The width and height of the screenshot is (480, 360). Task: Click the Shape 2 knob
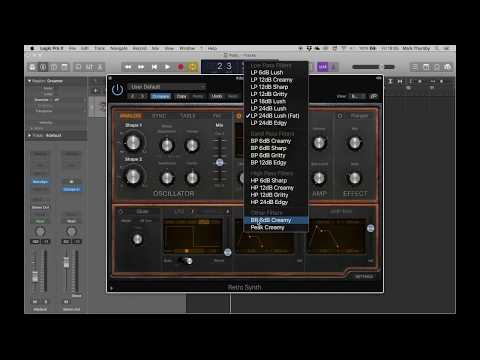tap(133, 177)
